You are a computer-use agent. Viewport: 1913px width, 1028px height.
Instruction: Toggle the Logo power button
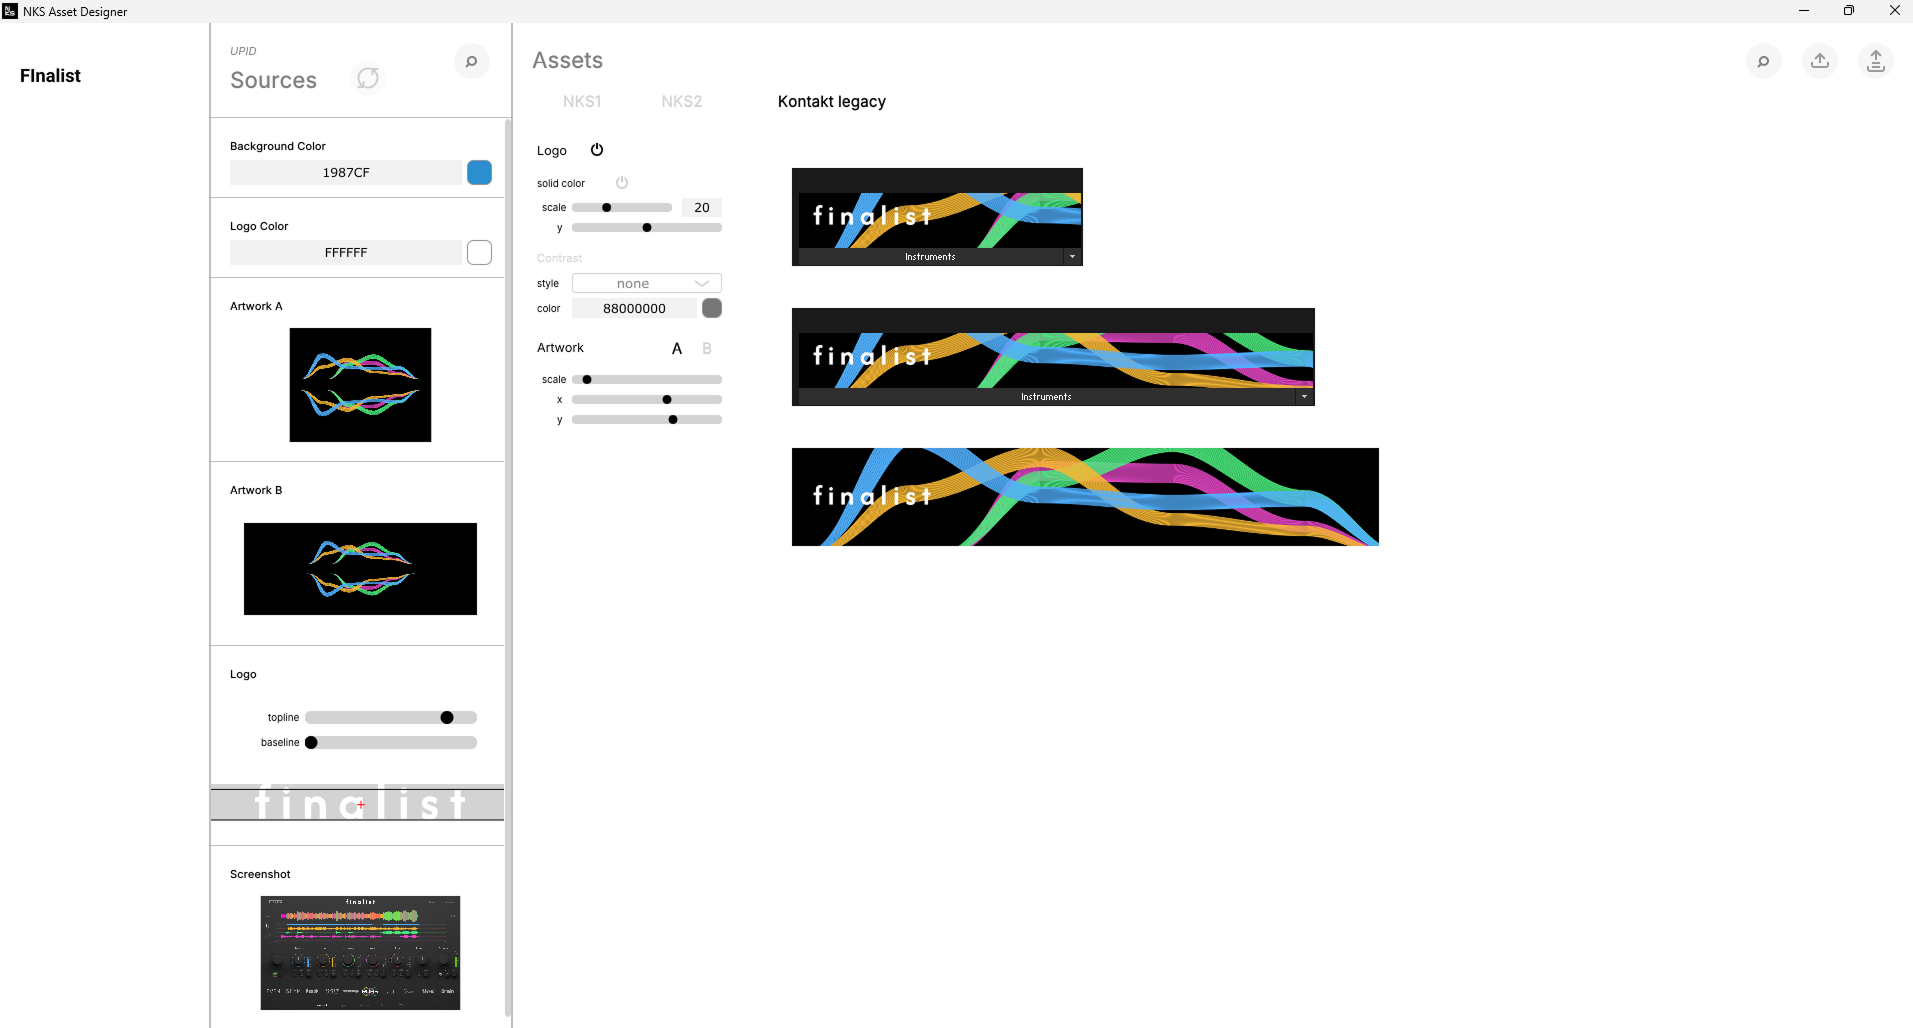(x=597, y=150)
